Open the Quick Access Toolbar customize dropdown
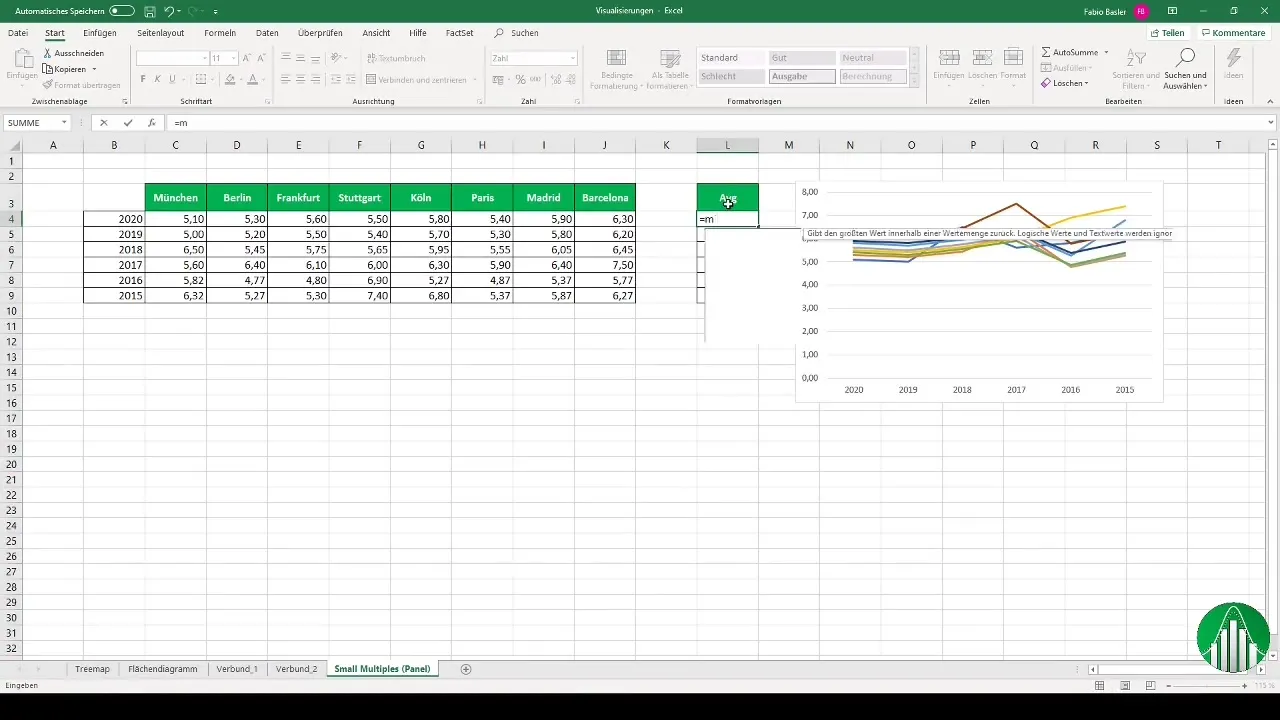 pyautogui.click(x=216, y=11)
